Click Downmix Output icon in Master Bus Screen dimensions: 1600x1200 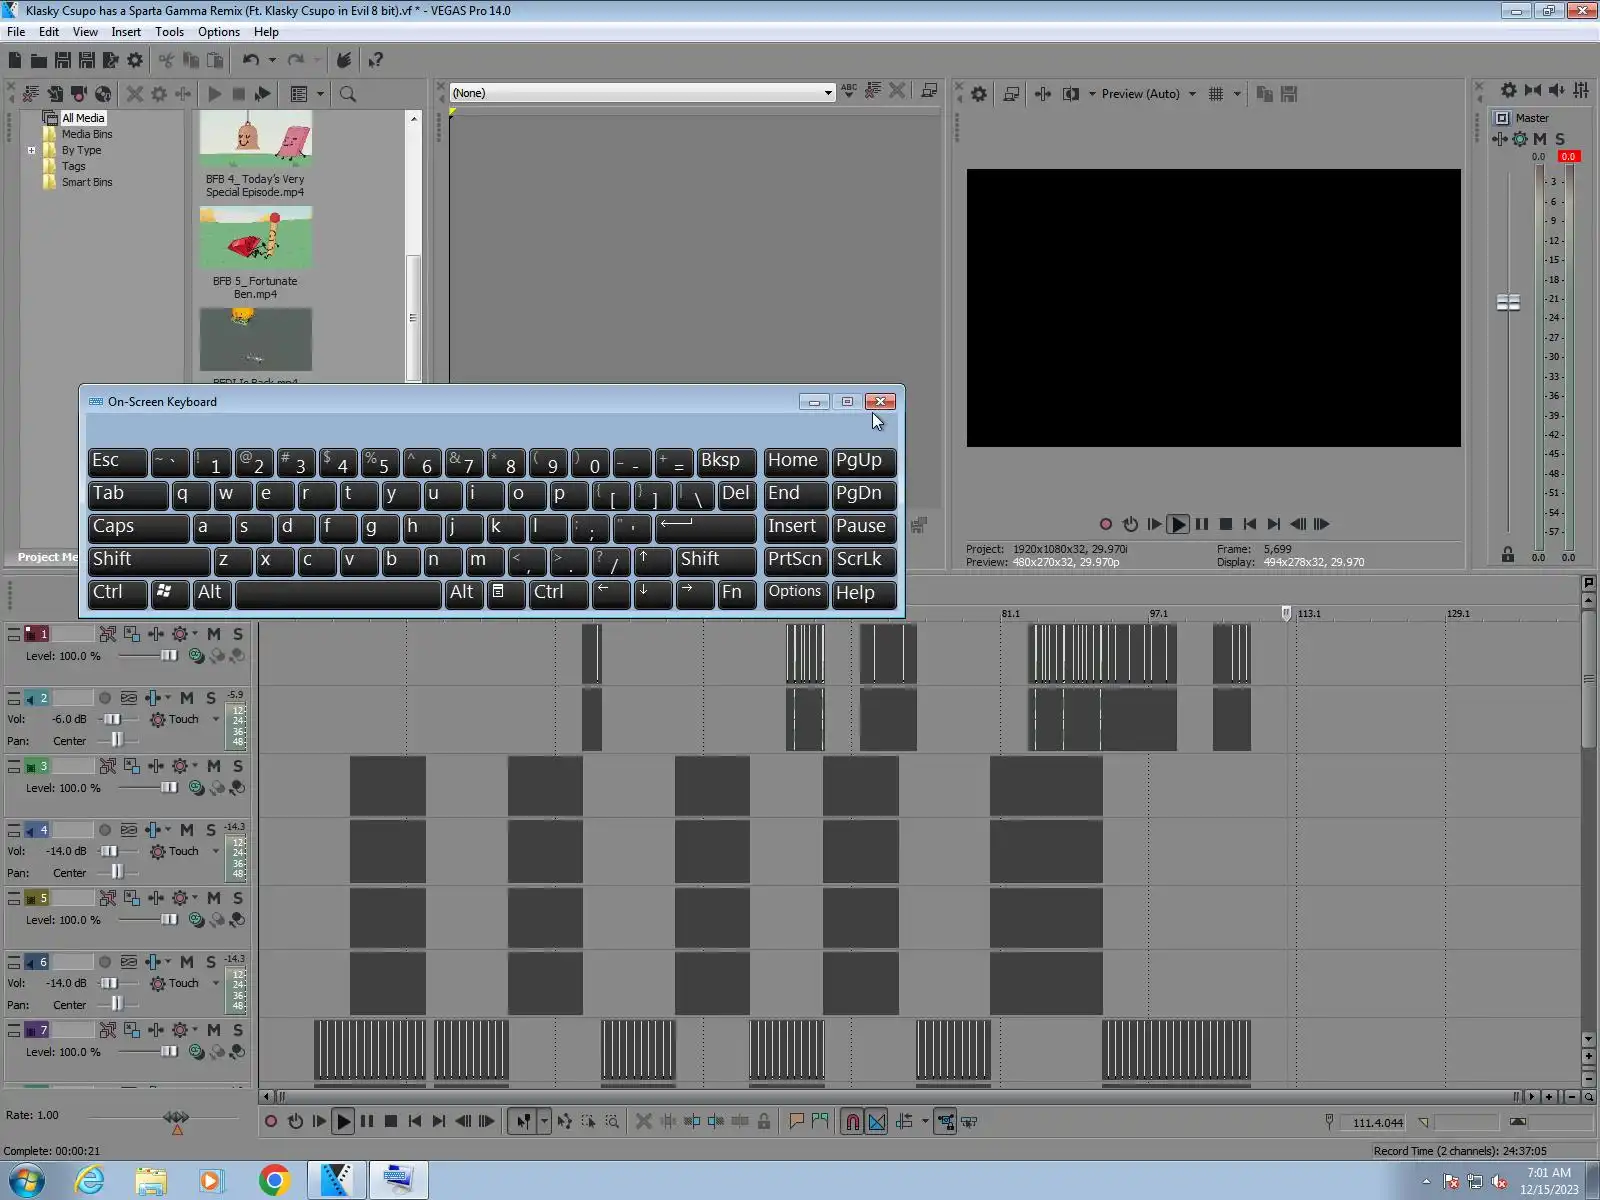coord(1533,90)
